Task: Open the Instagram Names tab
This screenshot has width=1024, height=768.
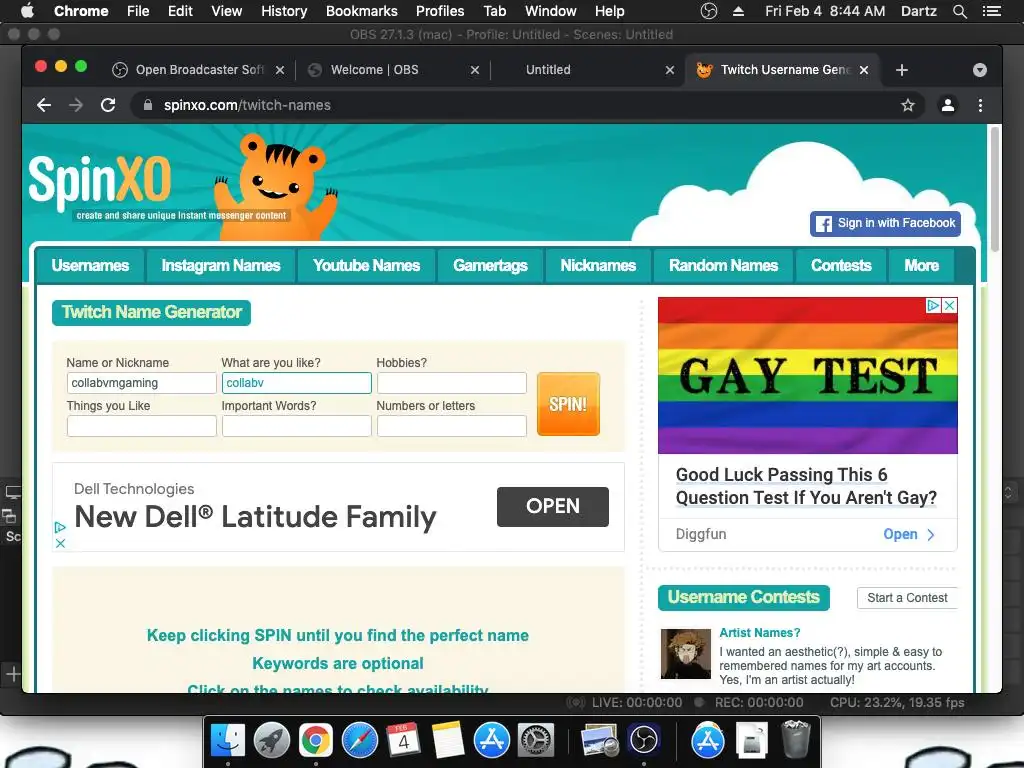Action: tap(221, 266)
